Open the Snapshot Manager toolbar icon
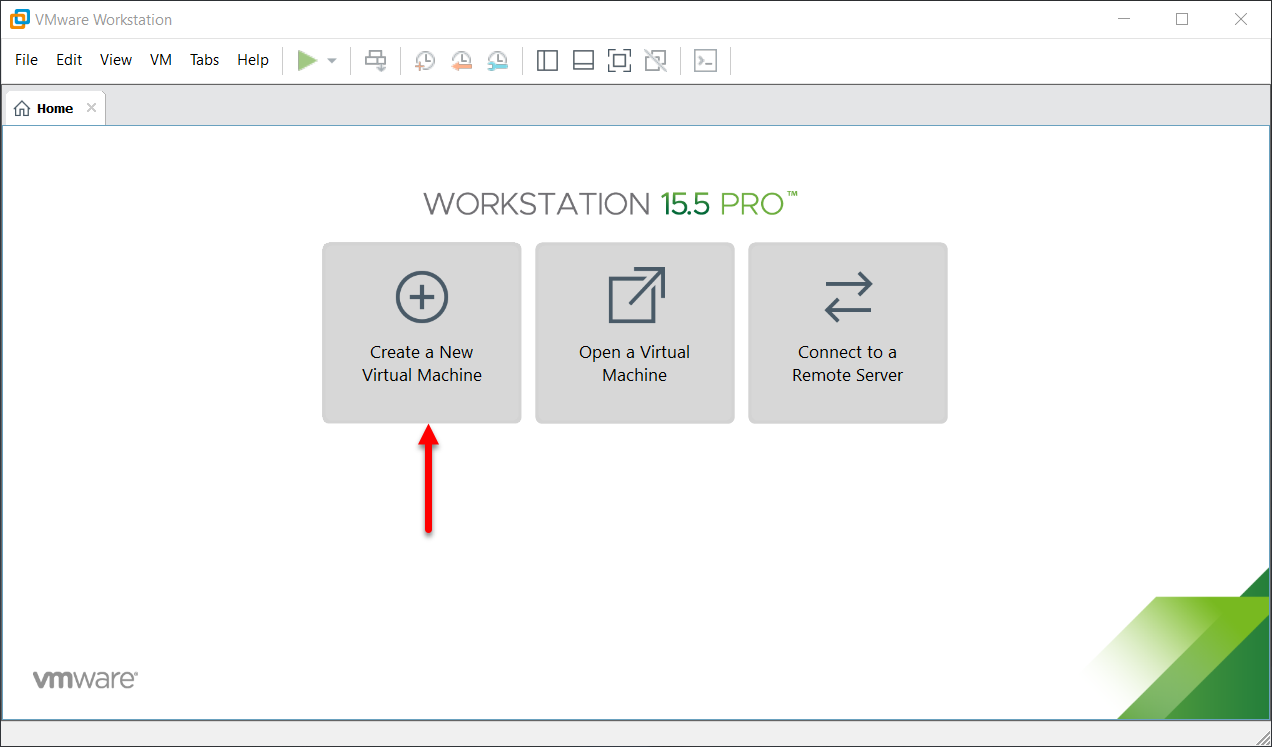Image resolution: width=1272 pixels, height=747 pixels. [497, 61]
